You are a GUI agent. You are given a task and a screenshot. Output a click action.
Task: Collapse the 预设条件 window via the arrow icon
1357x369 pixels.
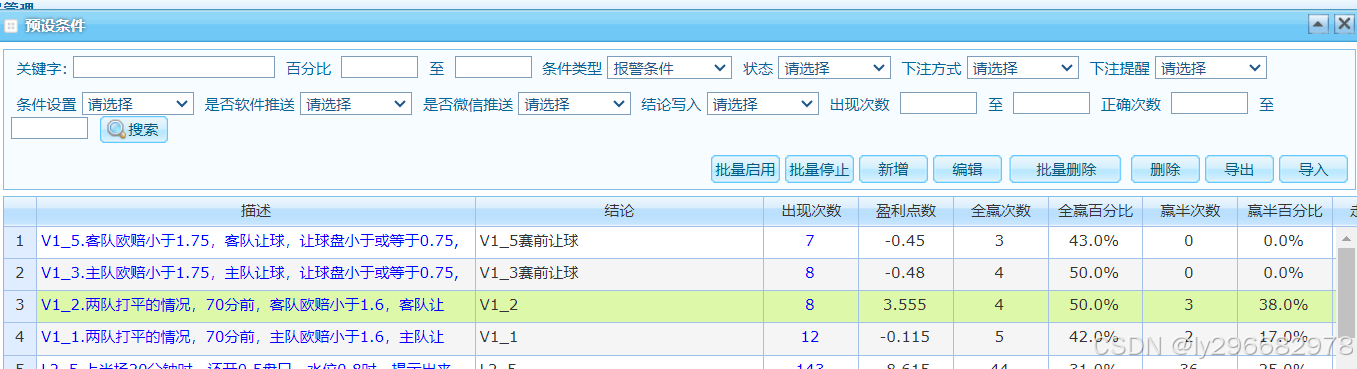(x=1318, y=24)
